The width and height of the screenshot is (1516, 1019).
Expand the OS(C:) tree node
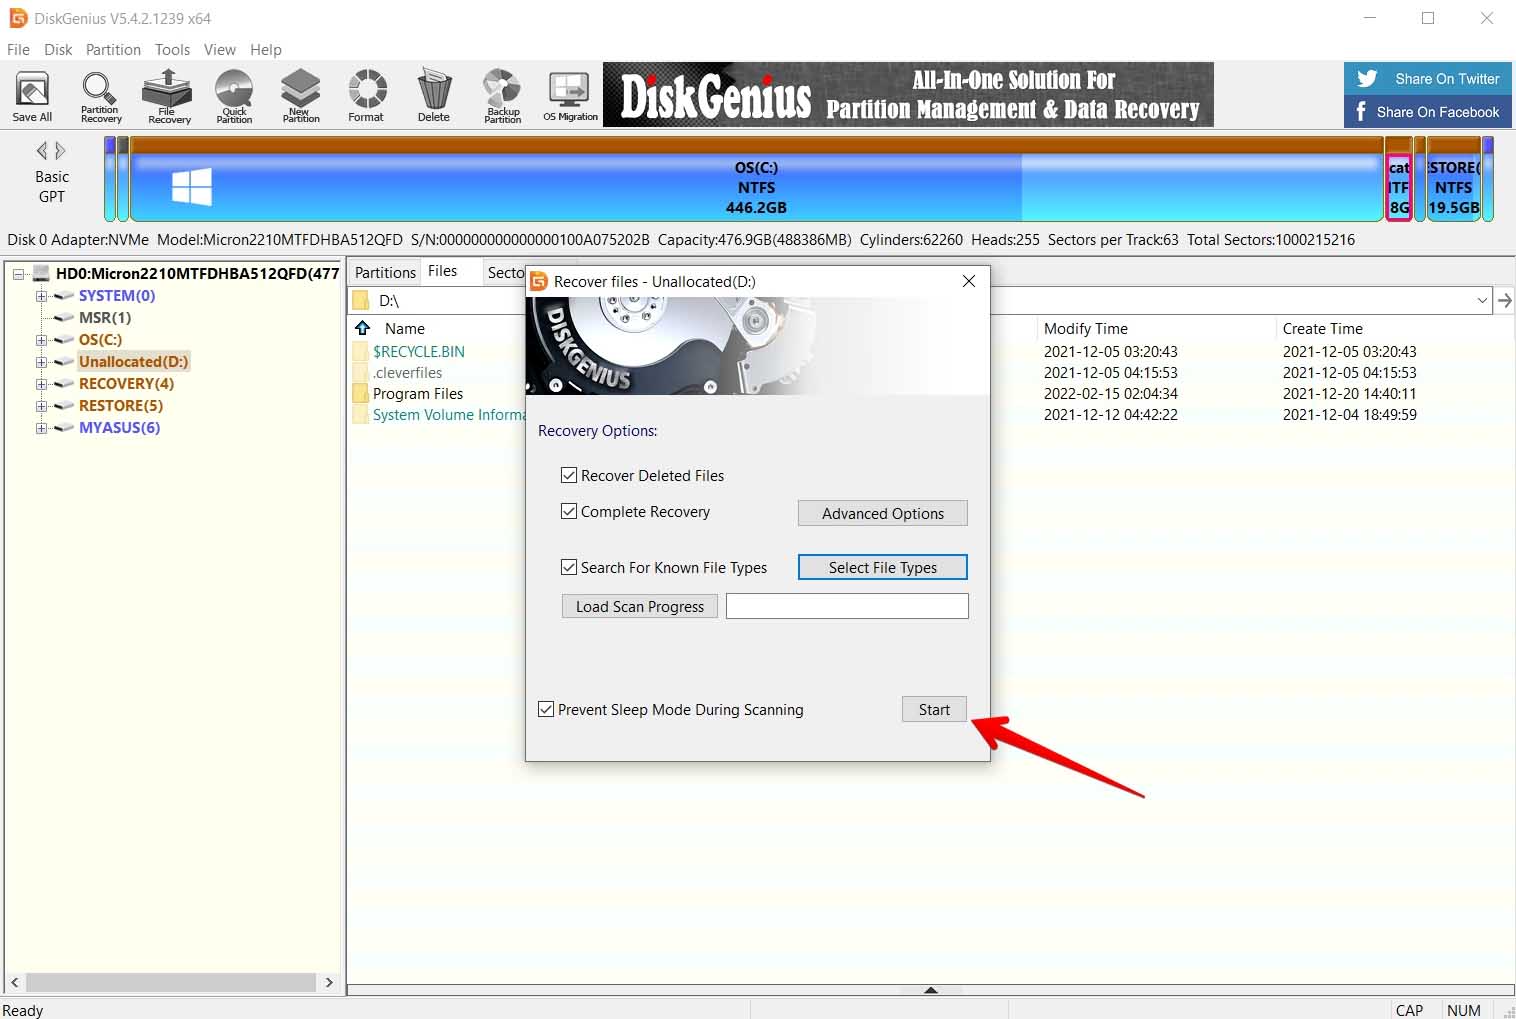click(41, 340)
